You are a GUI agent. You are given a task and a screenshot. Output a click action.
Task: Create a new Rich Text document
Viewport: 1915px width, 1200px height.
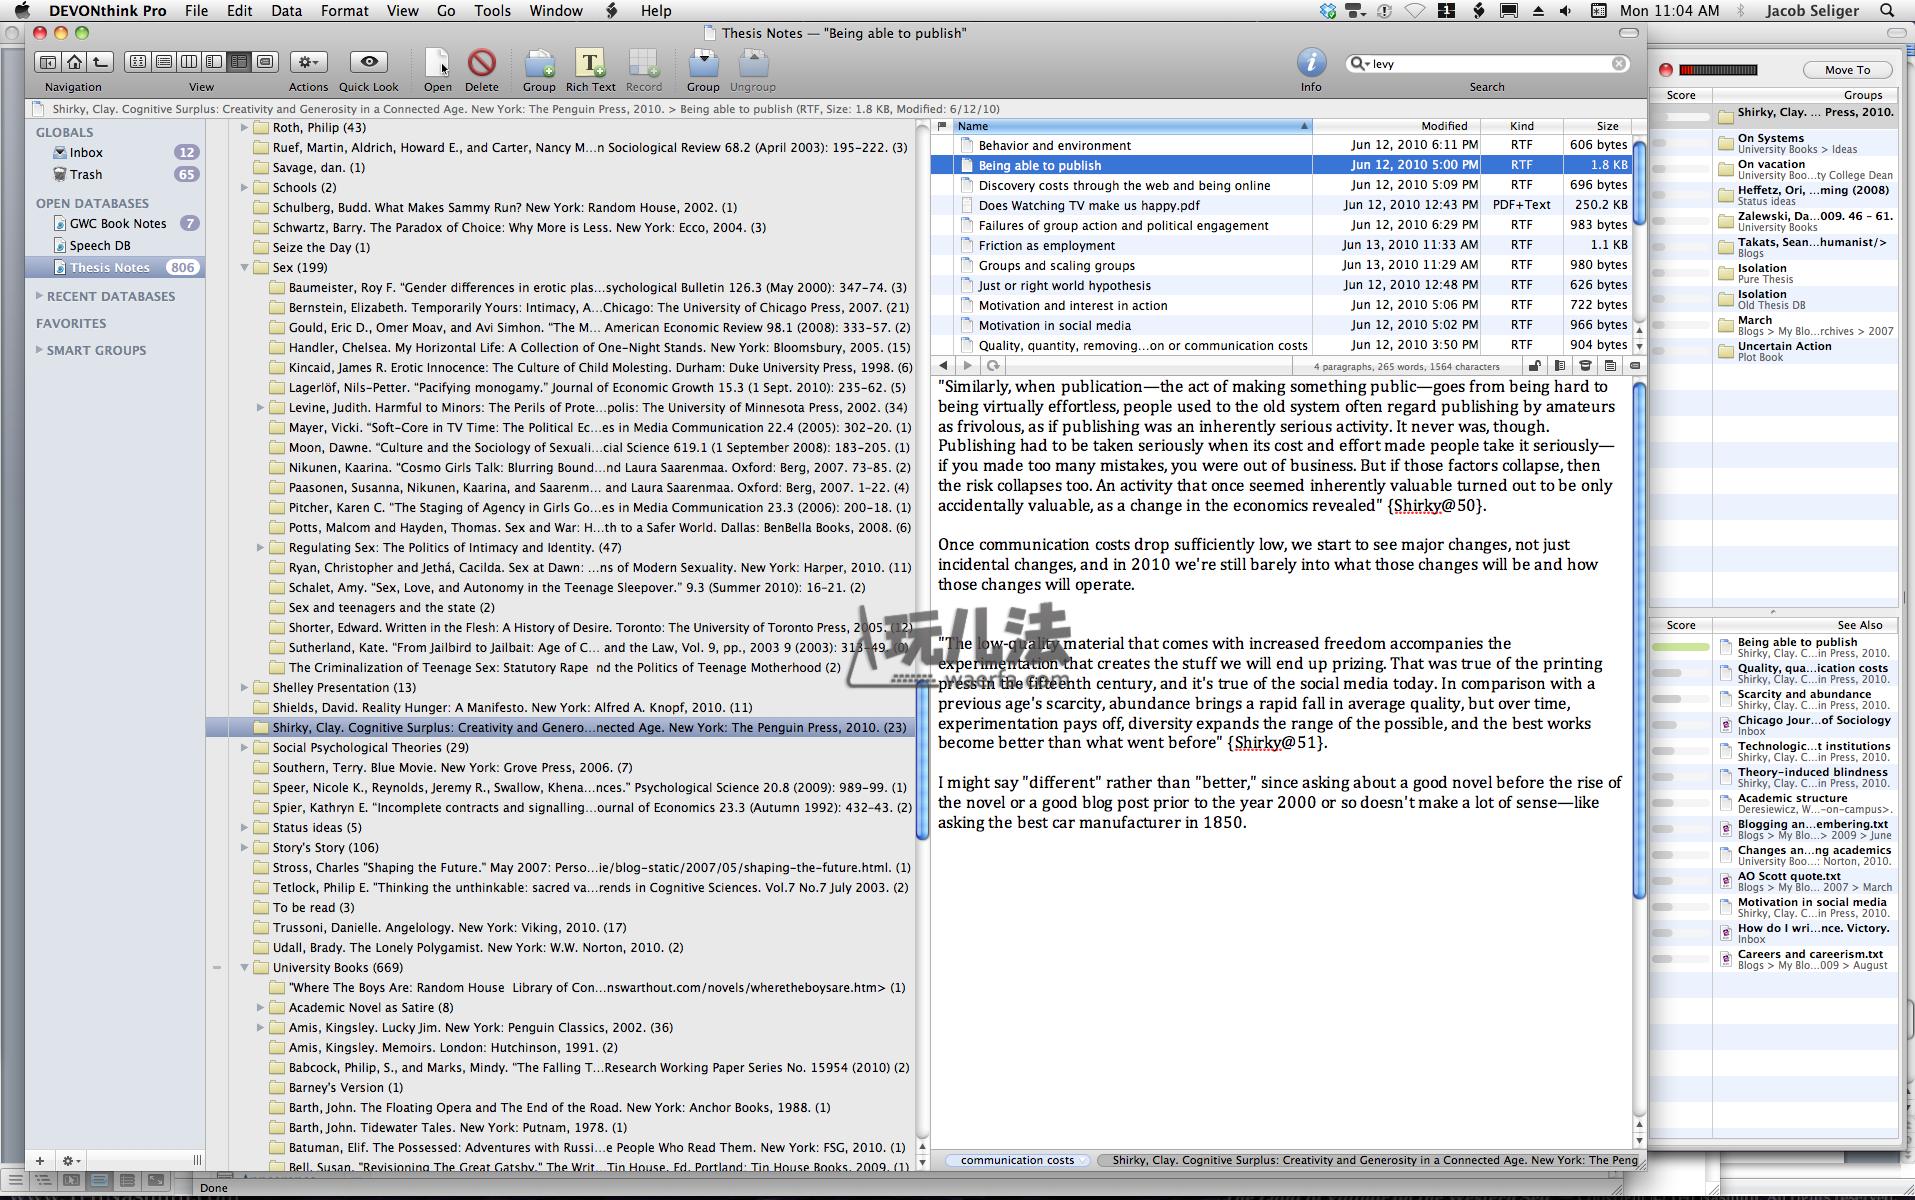coord(590,63)
